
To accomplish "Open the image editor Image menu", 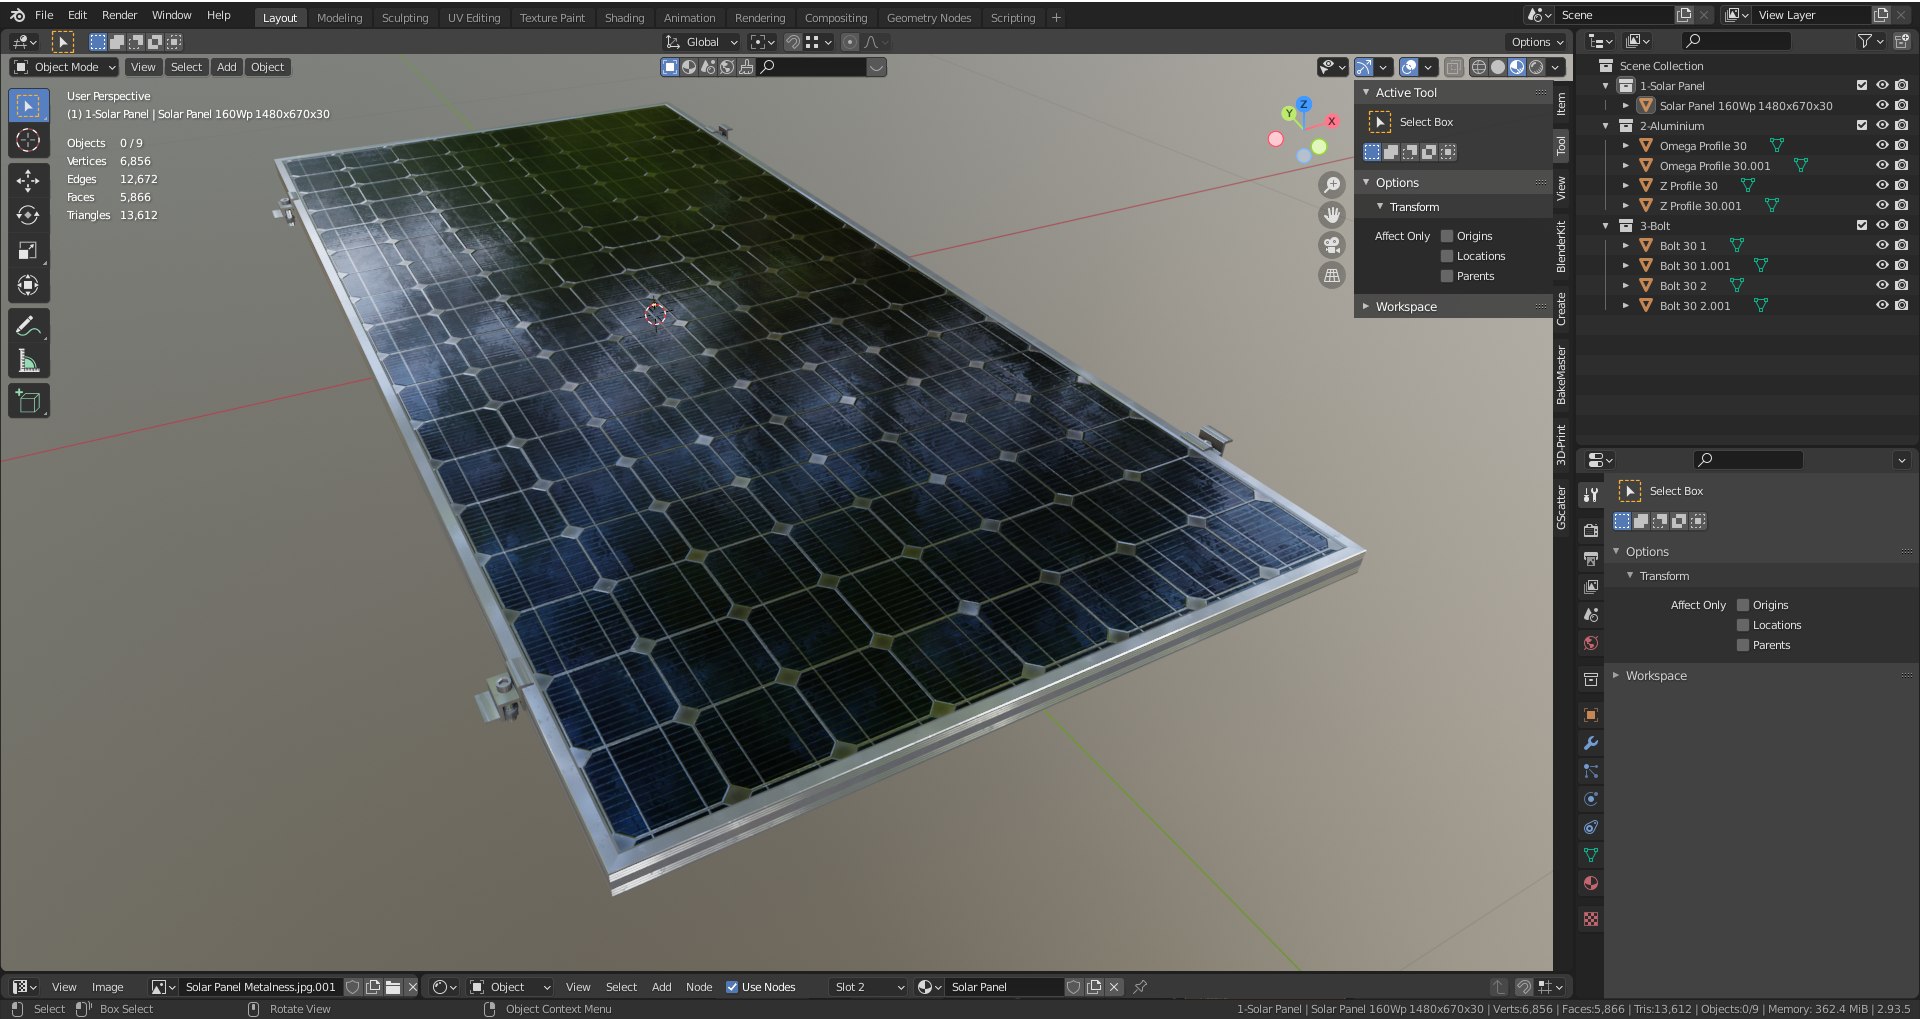I will tap(107, 987).
